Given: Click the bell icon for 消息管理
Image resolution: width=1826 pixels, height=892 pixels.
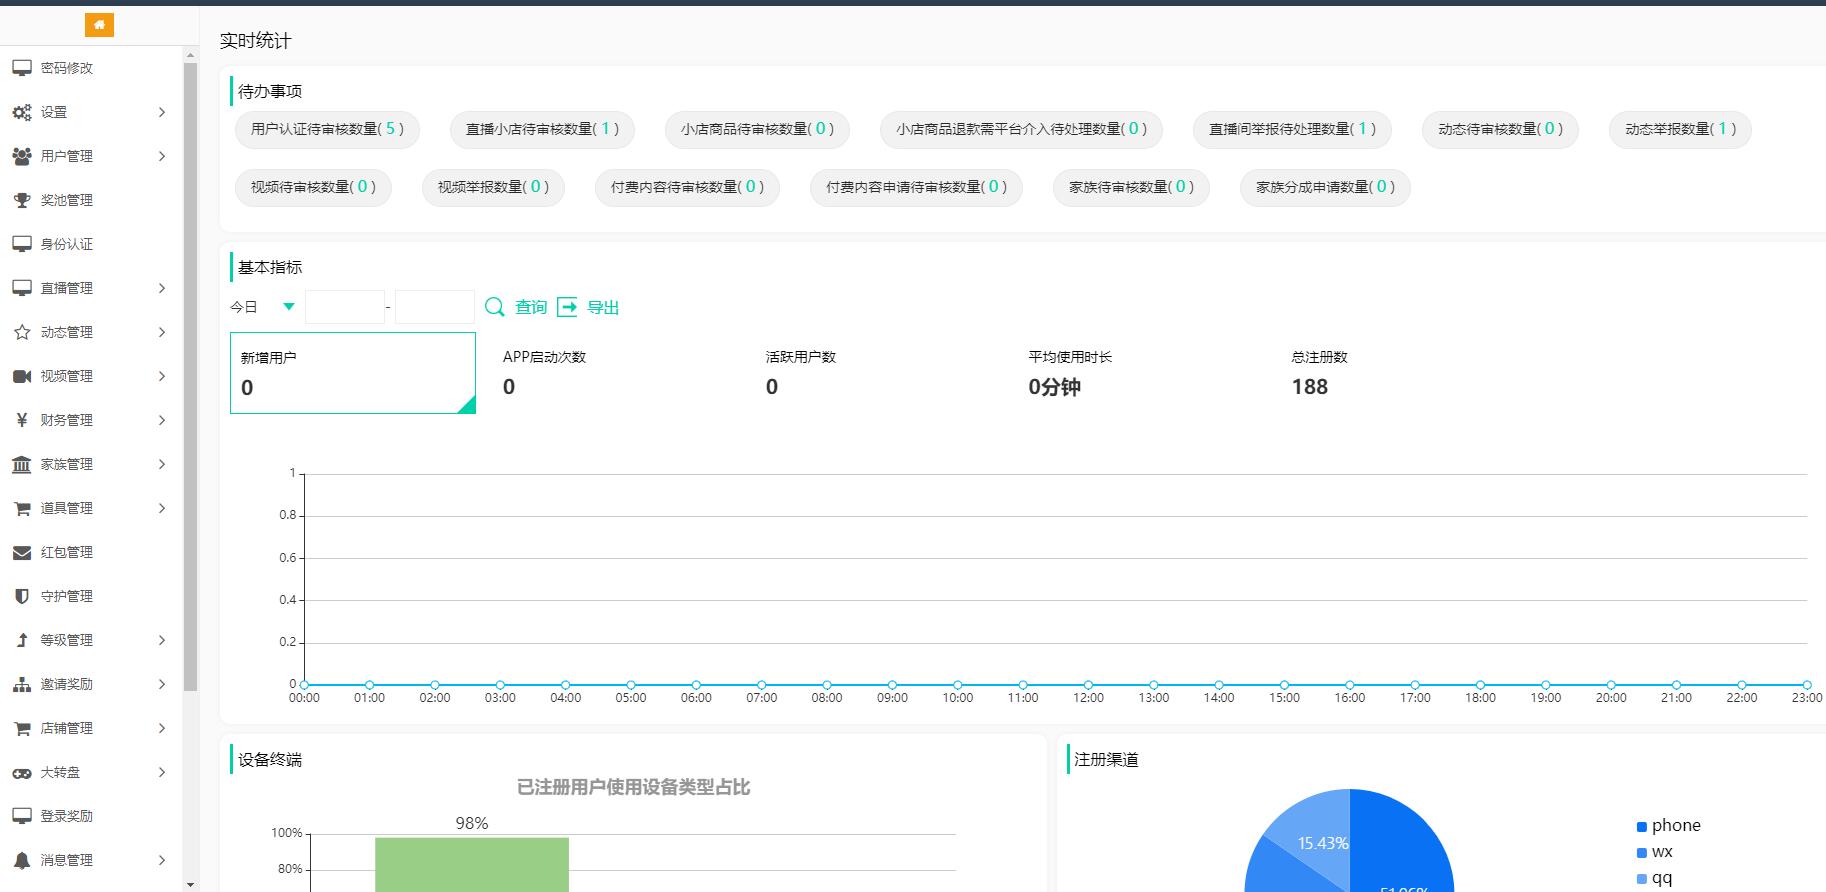Looking at the screenshot, I should click(22, 860).
